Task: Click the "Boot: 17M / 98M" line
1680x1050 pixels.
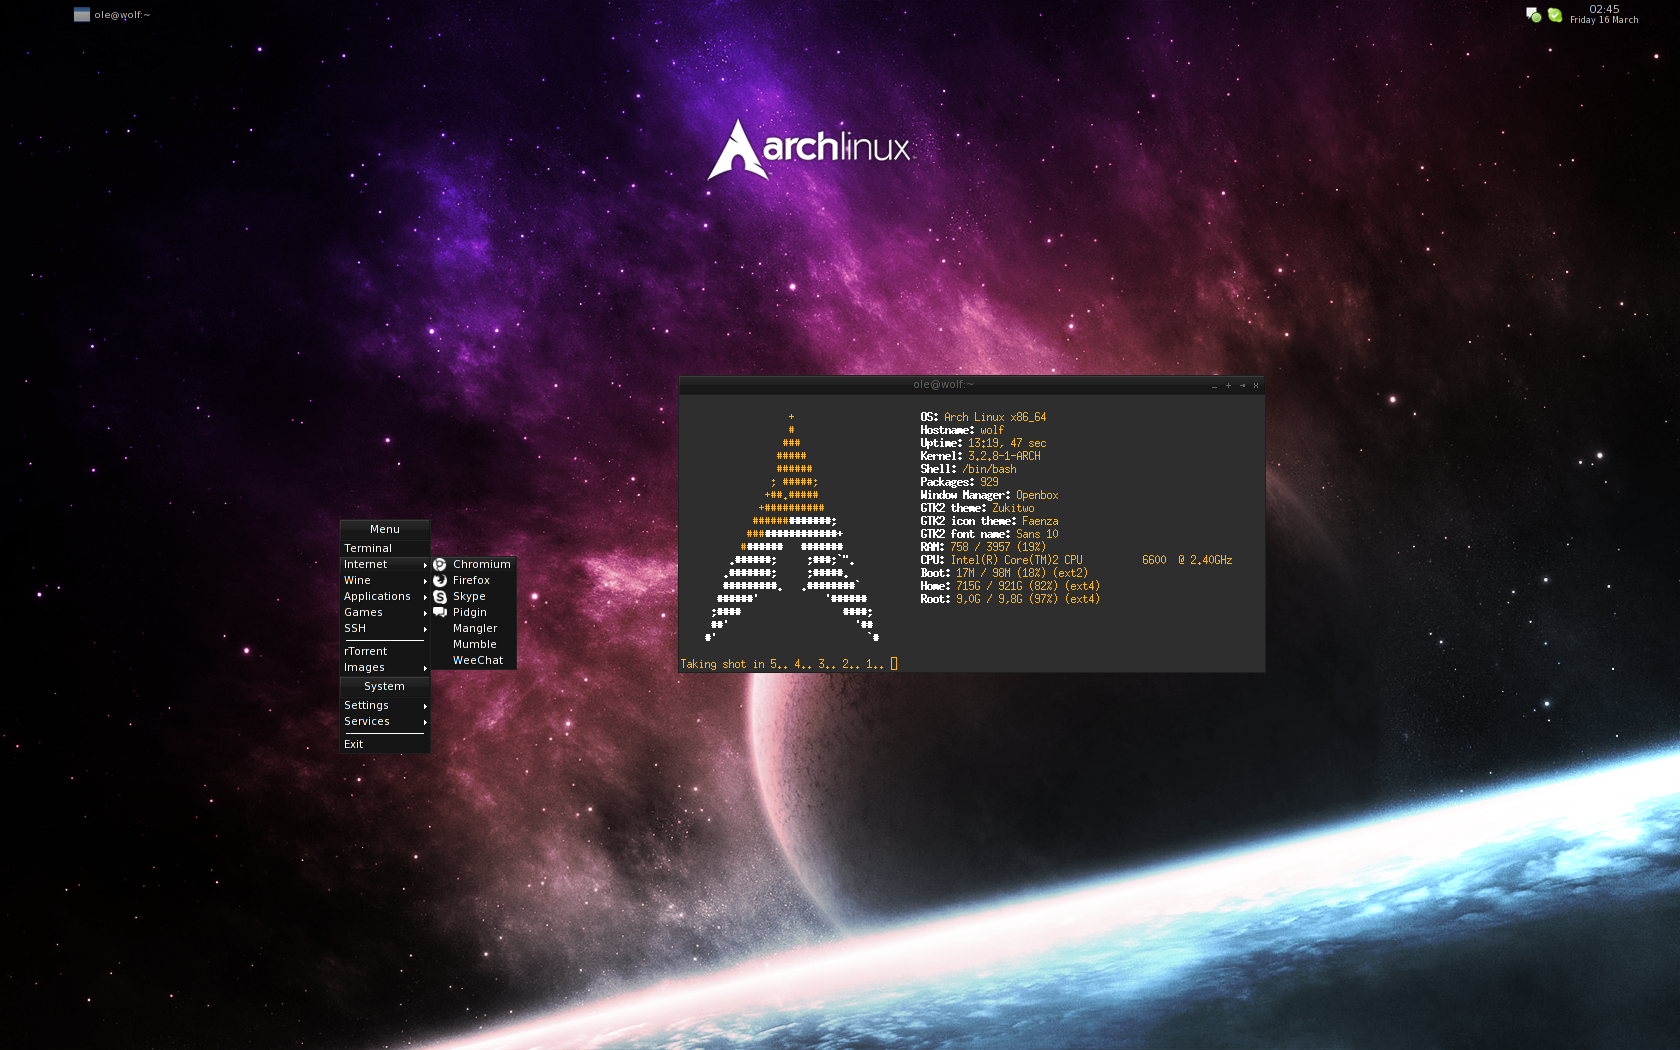Action: [x=1004, y=573]
